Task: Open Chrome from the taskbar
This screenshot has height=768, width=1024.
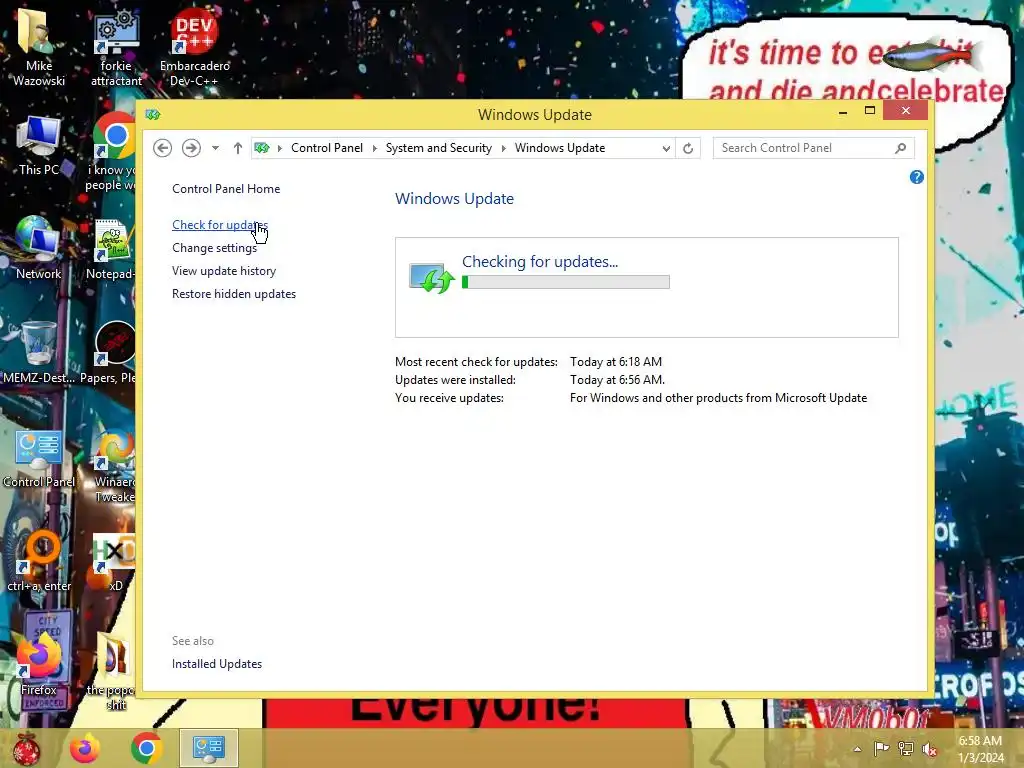Action: pos(146,748)
